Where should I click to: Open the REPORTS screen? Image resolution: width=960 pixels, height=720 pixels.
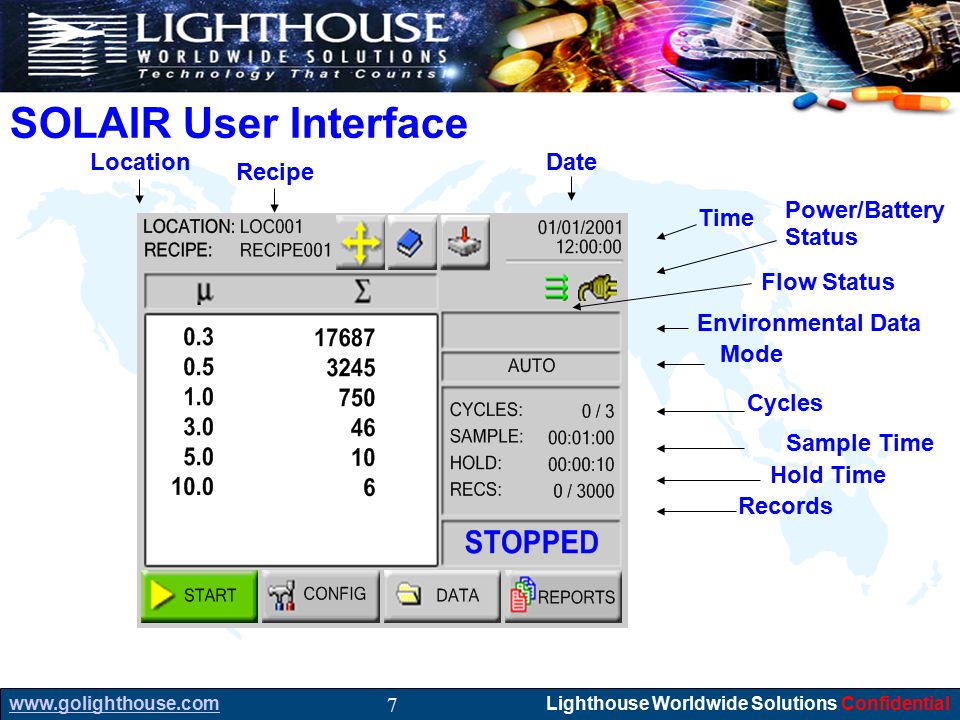click(x=563, y=596)
